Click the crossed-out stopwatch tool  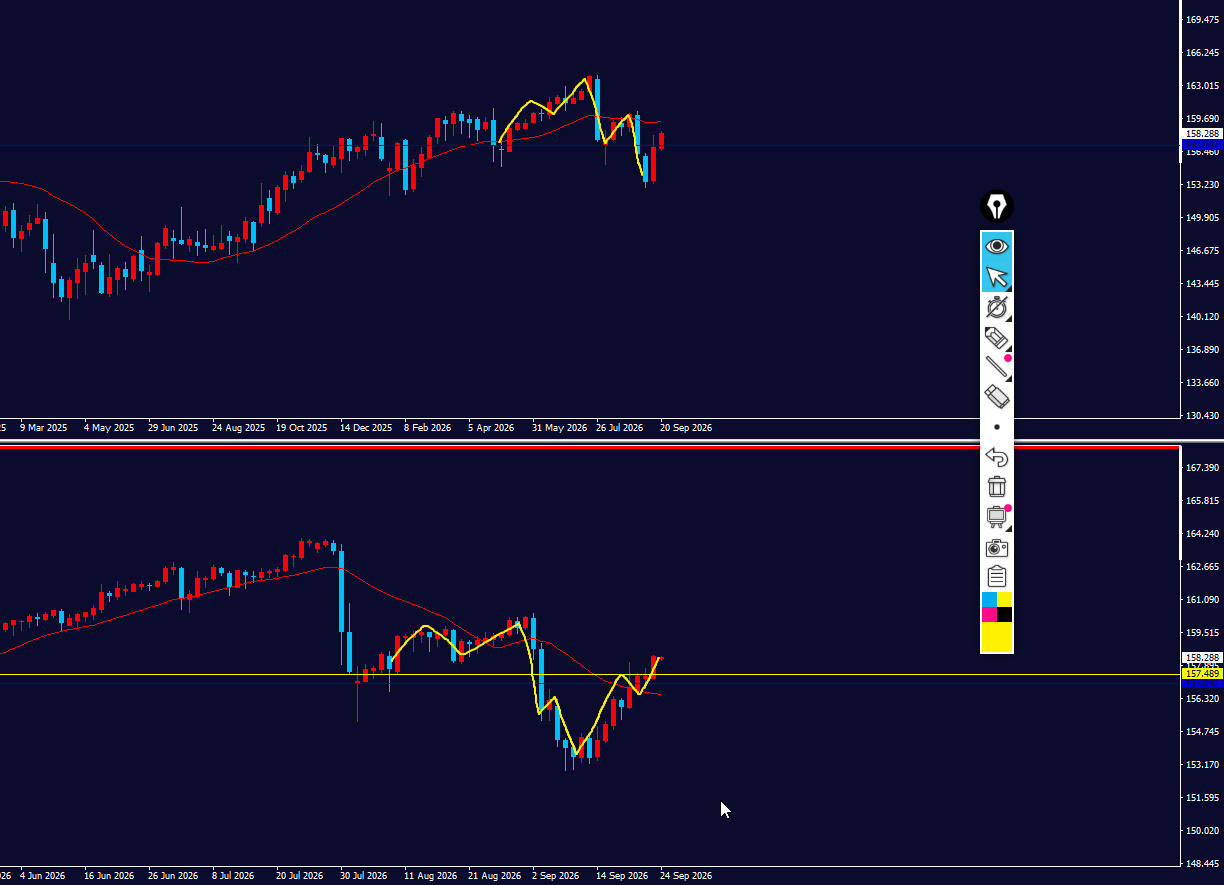coord(997,308)
